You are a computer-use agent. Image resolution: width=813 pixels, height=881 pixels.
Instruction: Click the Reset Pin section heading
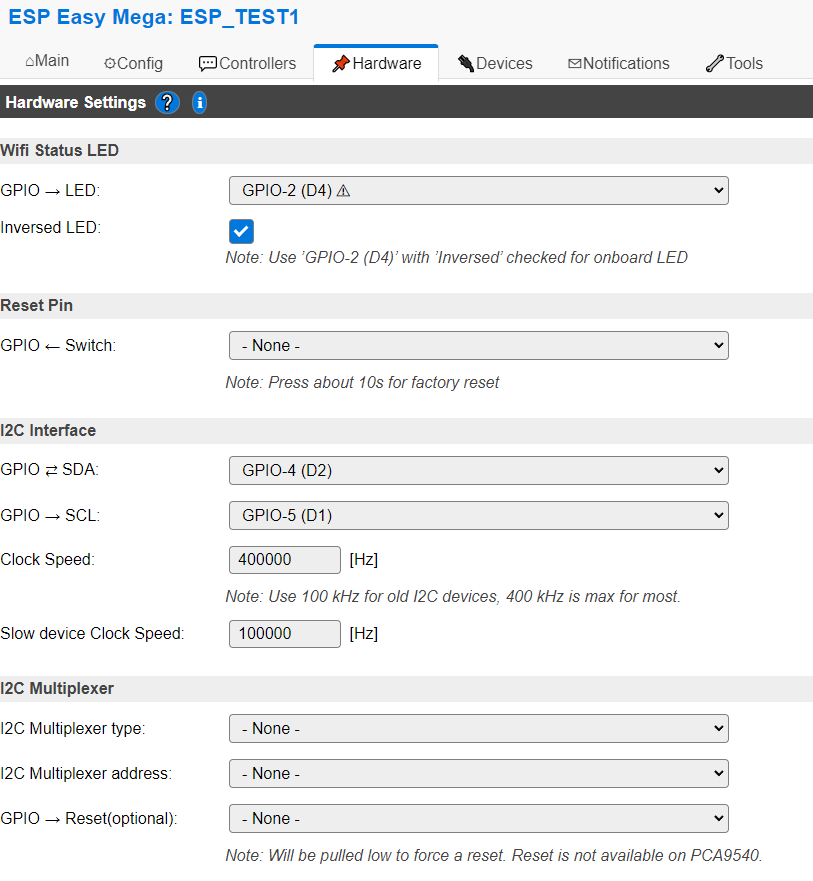(37, 306)
